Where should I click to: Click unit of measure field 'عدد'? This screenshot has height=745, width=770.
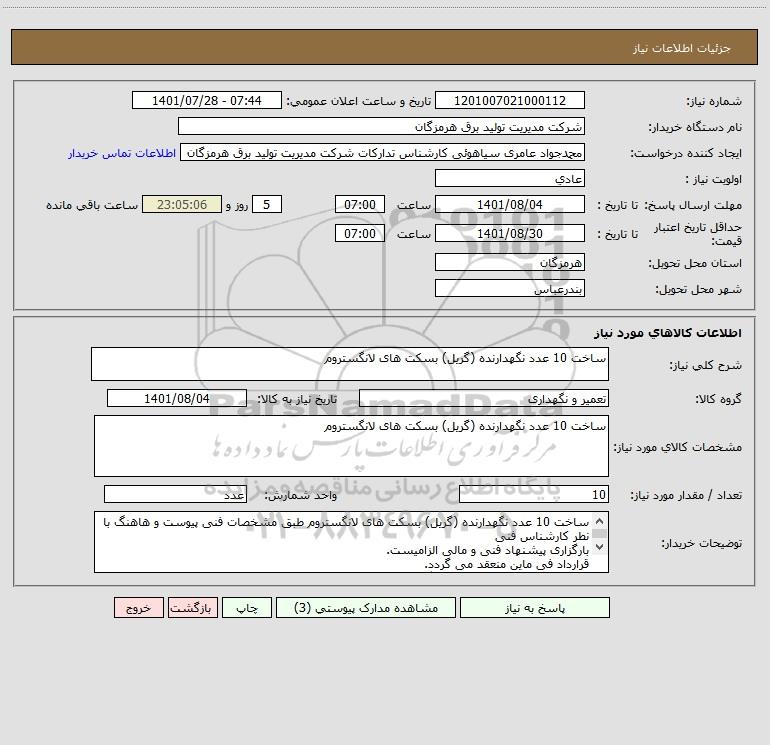tap(175, 495)
